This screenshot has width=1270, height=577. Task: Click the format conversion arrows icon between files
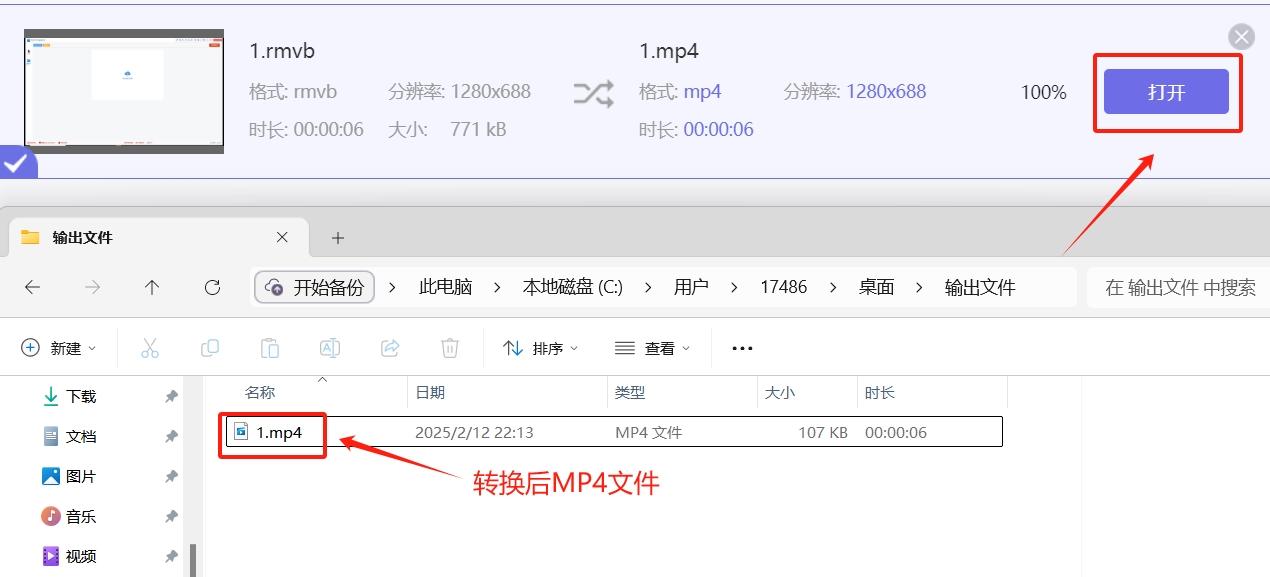(x=594, y=91)
